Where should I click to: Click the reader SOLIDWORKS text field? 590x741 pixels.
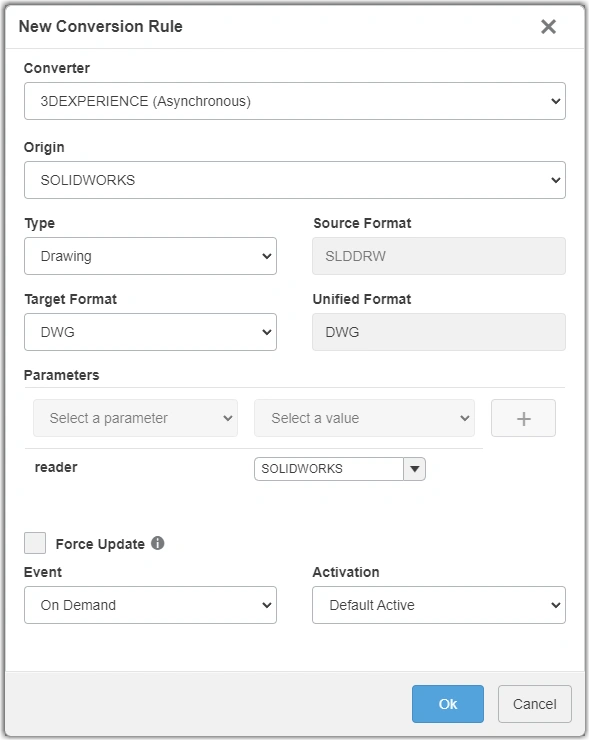pyautogui.click(x=329, y=469)
